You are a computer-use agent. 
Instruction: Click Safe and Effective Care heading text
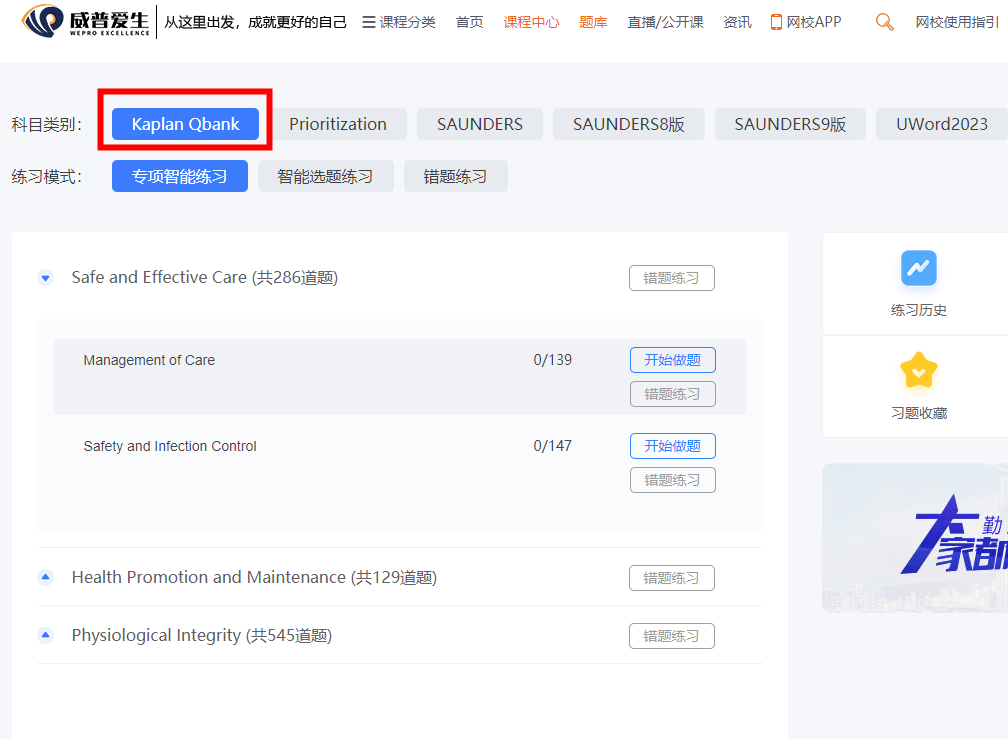(204, 278)
